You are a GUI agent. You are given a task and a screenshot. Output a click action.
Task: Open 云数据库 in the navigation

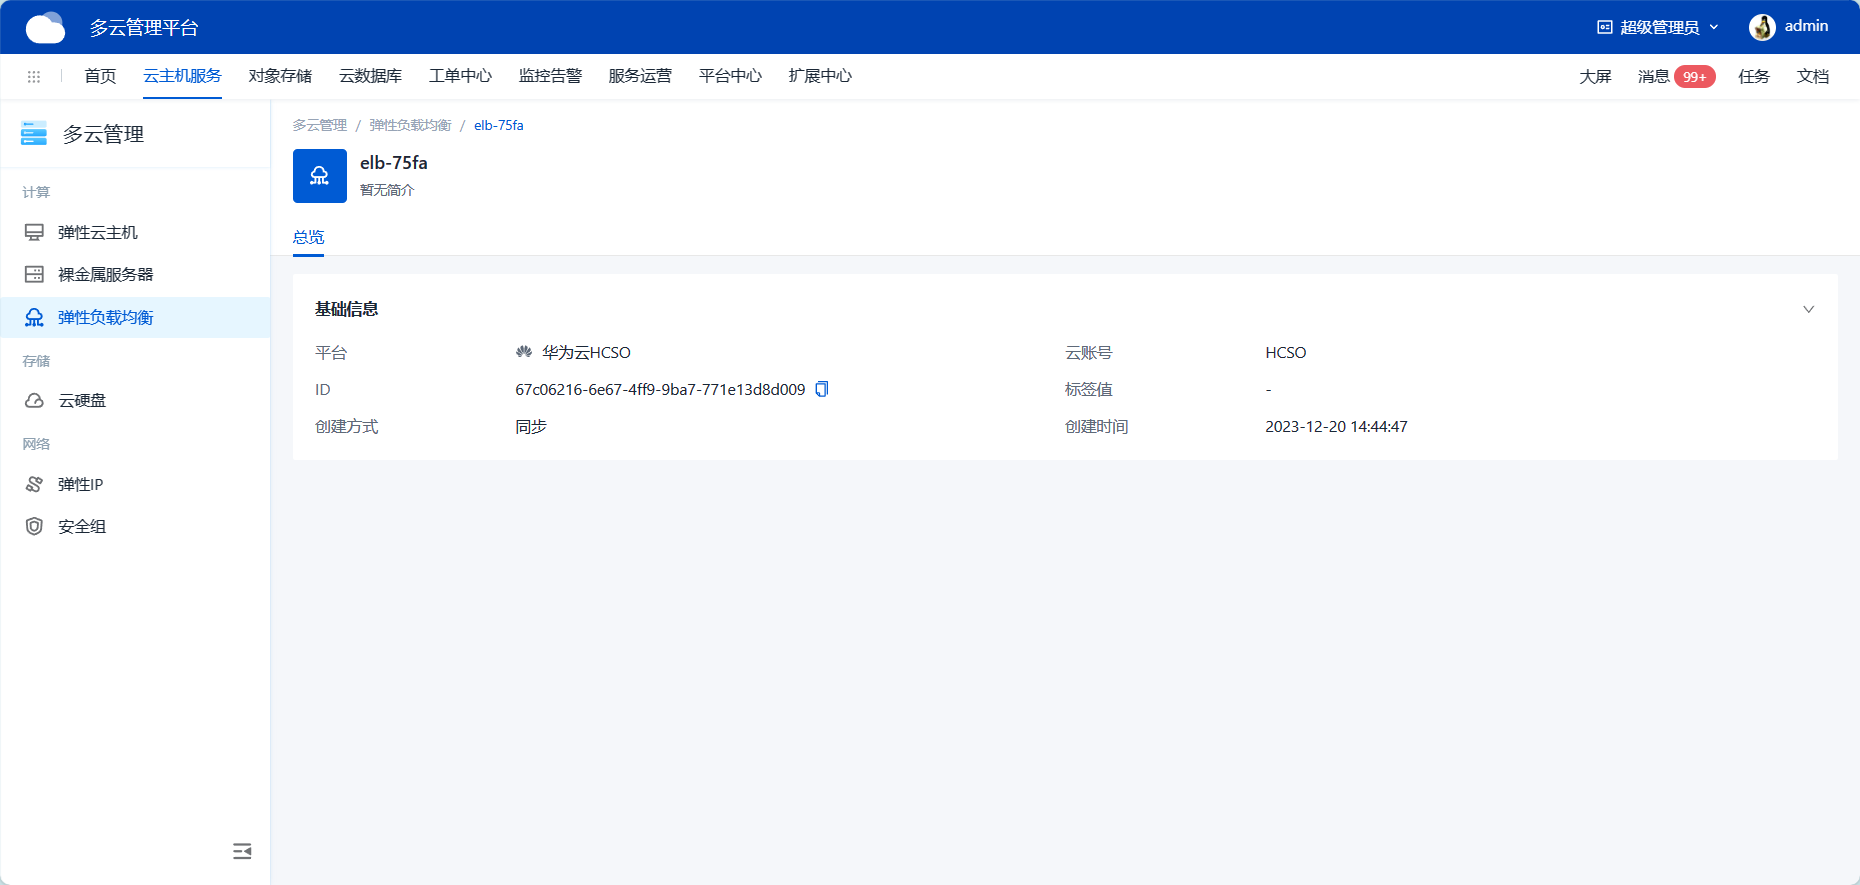click(x=370, y=76)
